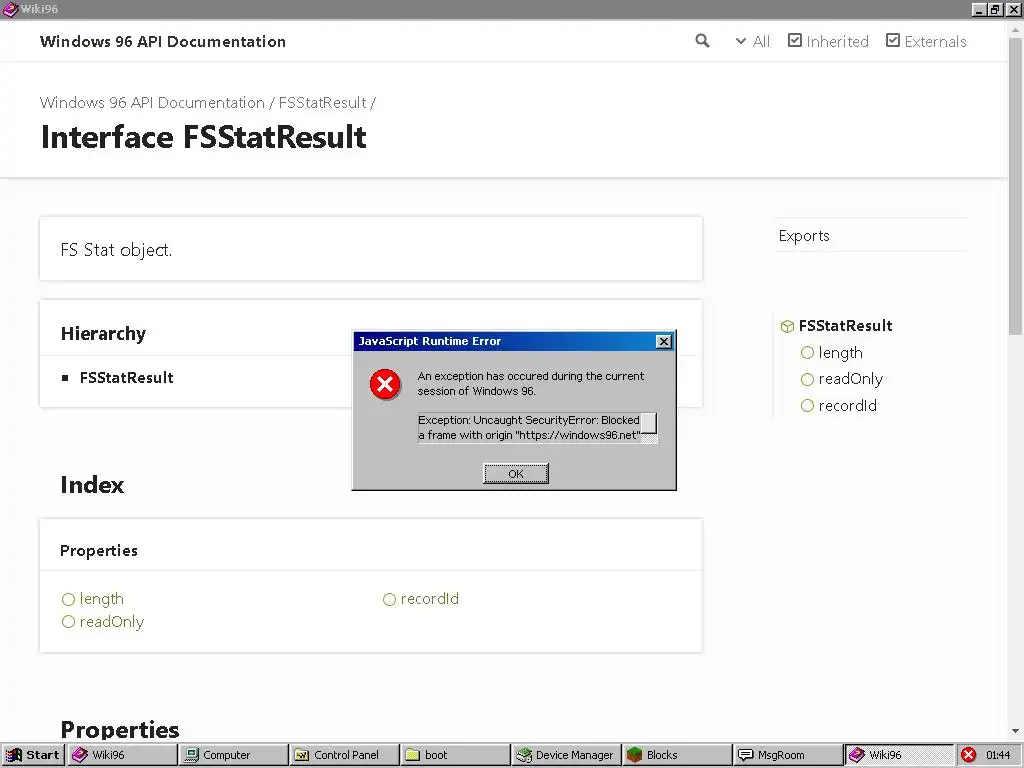
Task: Click the red error icon in the dialog
Action: pyautogui.click(x=385, y=384)
